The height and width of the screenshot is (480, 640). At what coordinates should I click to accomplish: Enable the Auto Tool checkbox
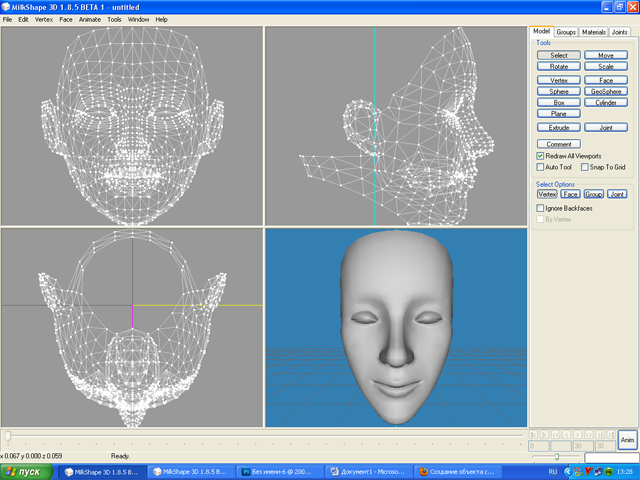541,167
